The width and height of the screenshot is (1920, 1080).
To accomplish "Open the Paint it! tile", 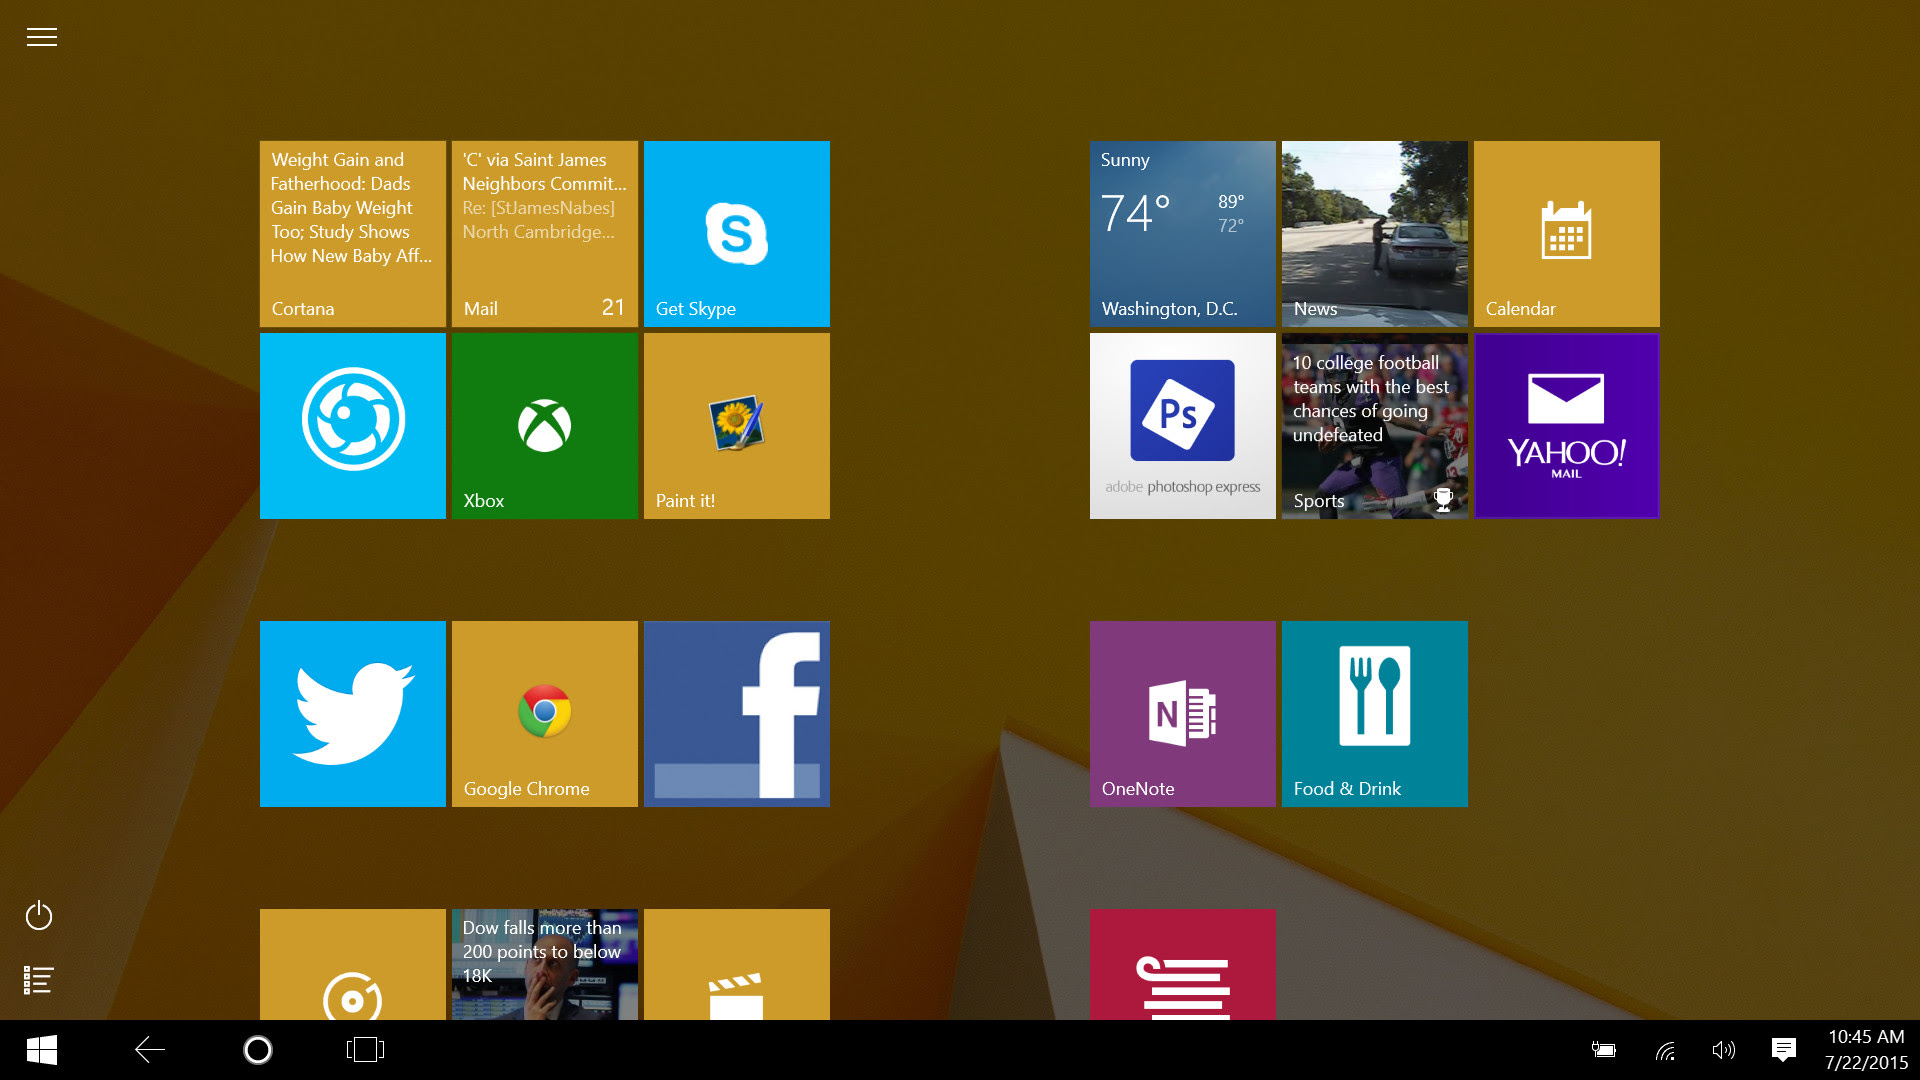I will (737, 426).
